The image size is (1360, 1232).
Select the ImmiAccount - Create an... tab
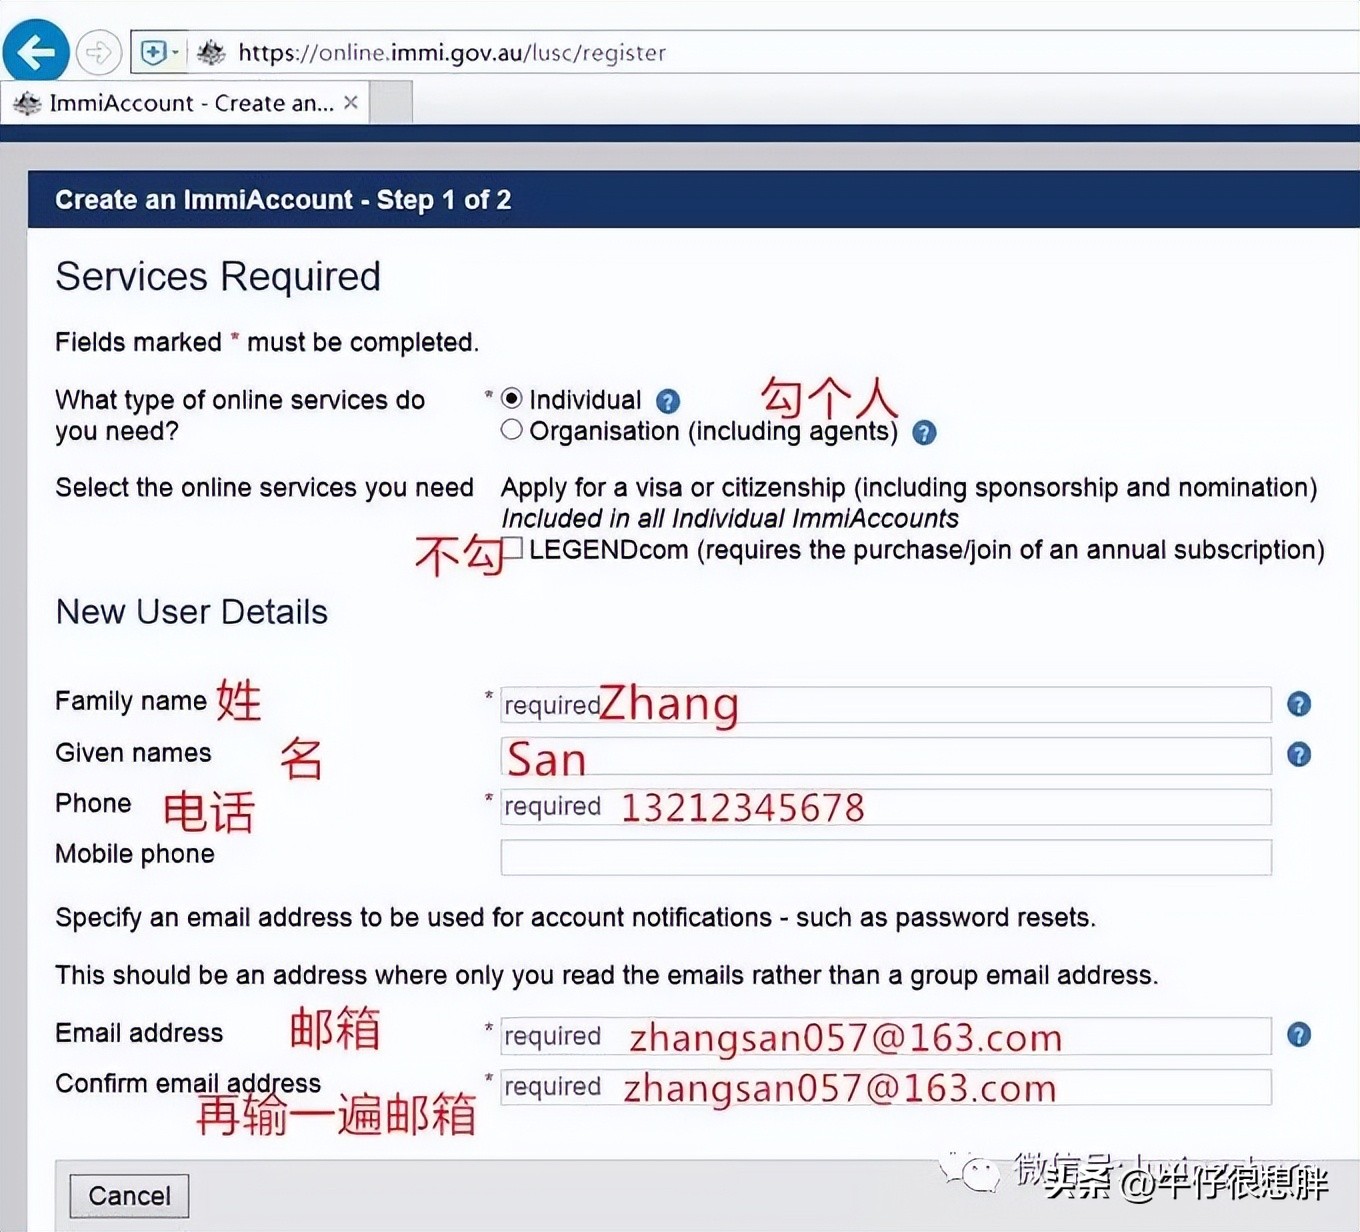pos(186,103)
